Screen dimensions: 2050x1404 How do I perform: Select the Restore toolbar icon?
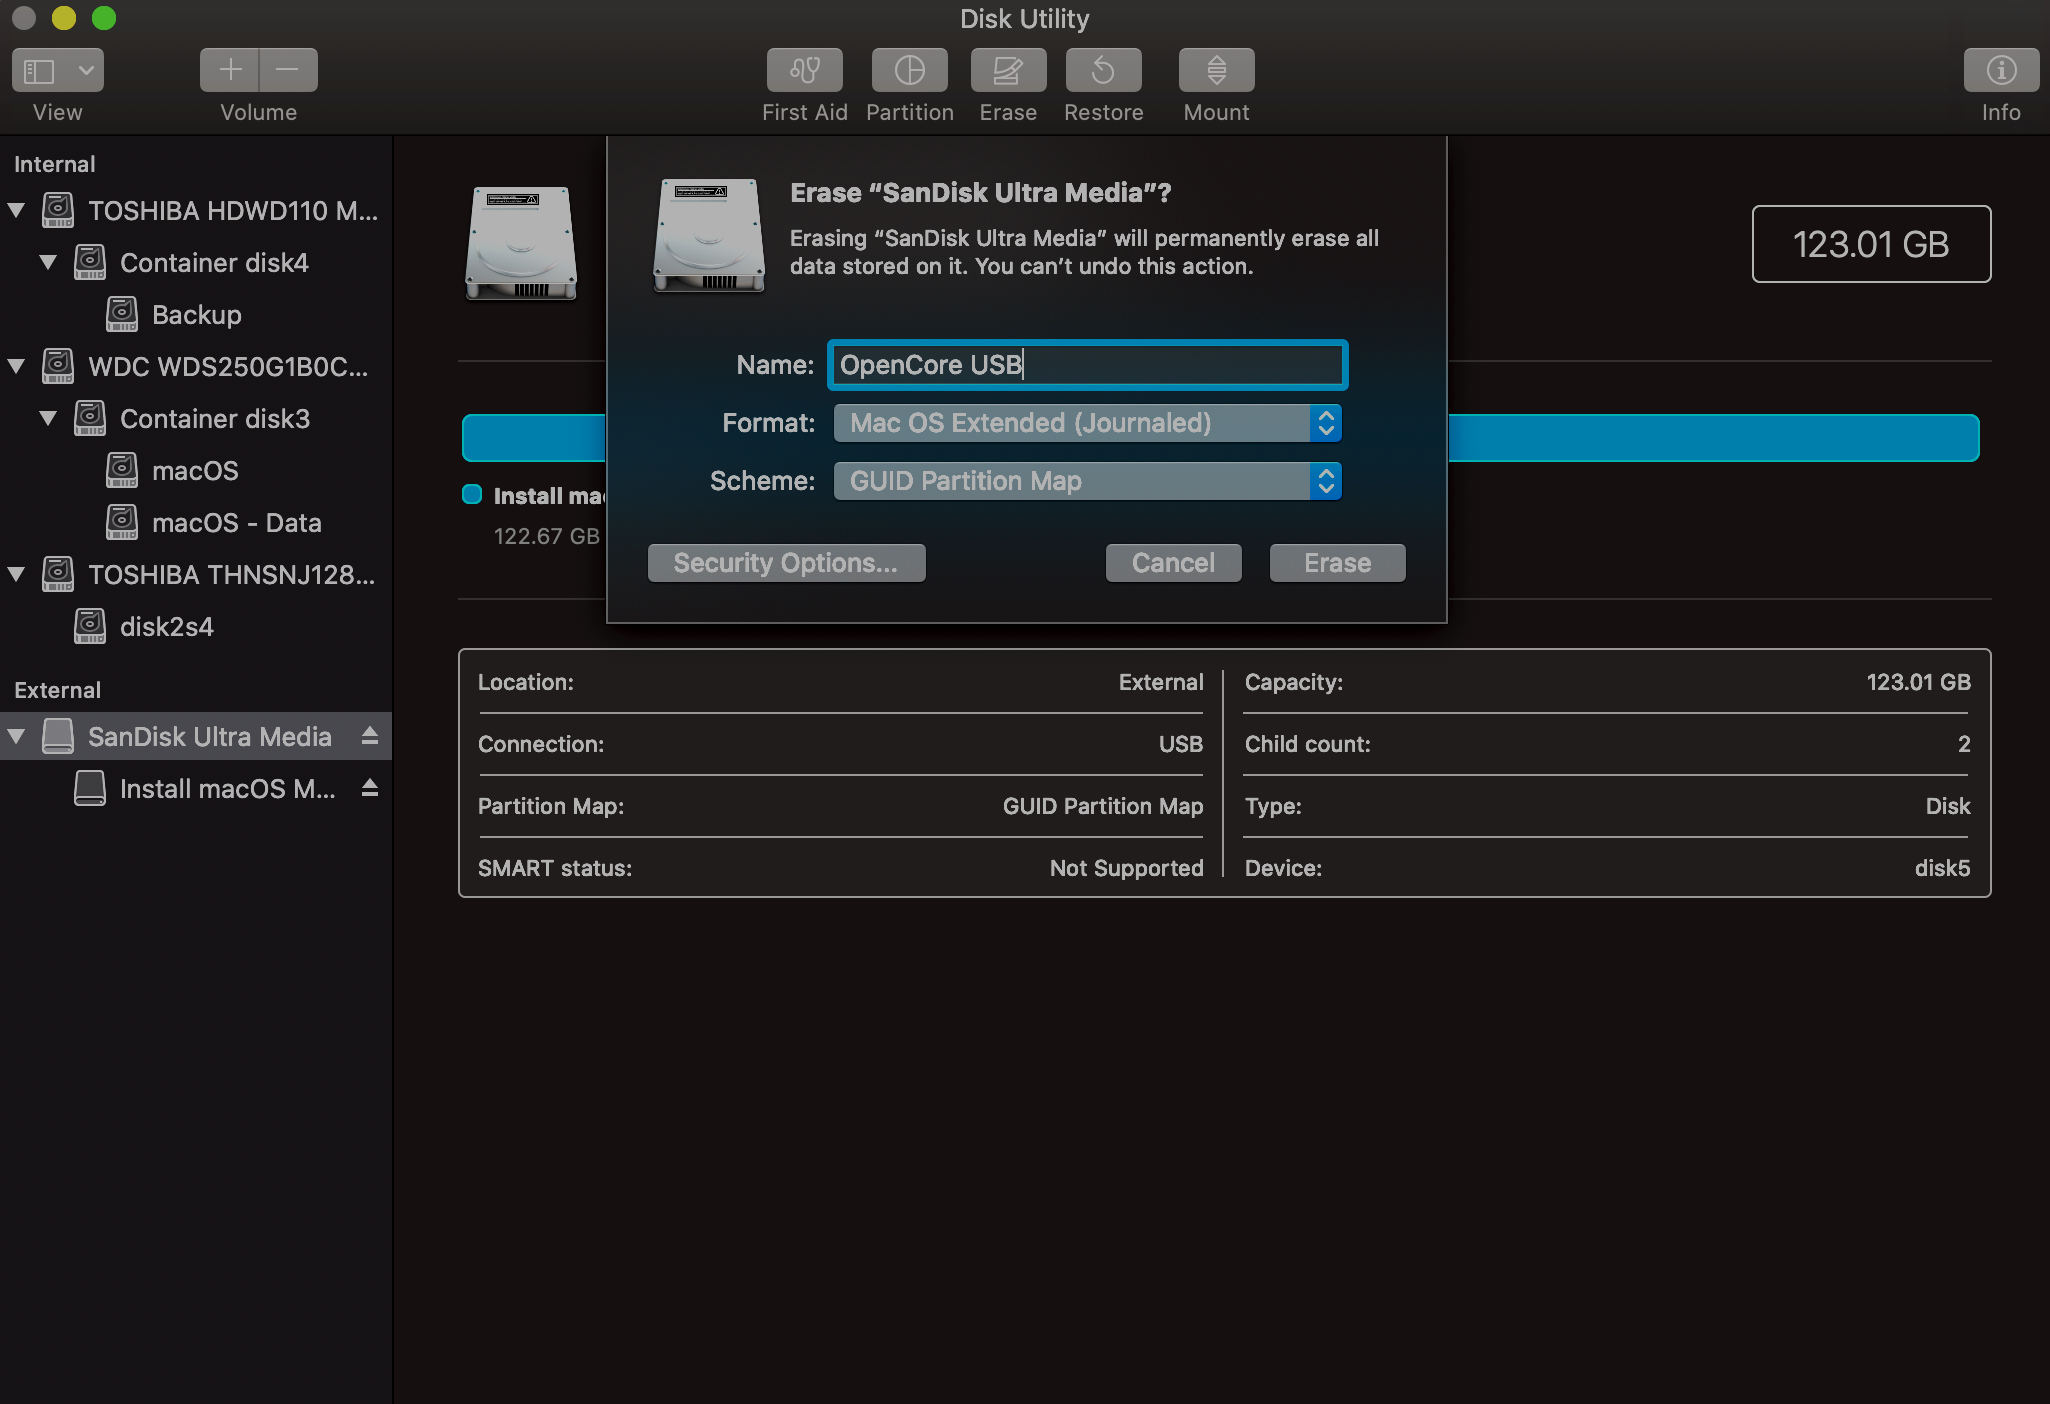1103,70
